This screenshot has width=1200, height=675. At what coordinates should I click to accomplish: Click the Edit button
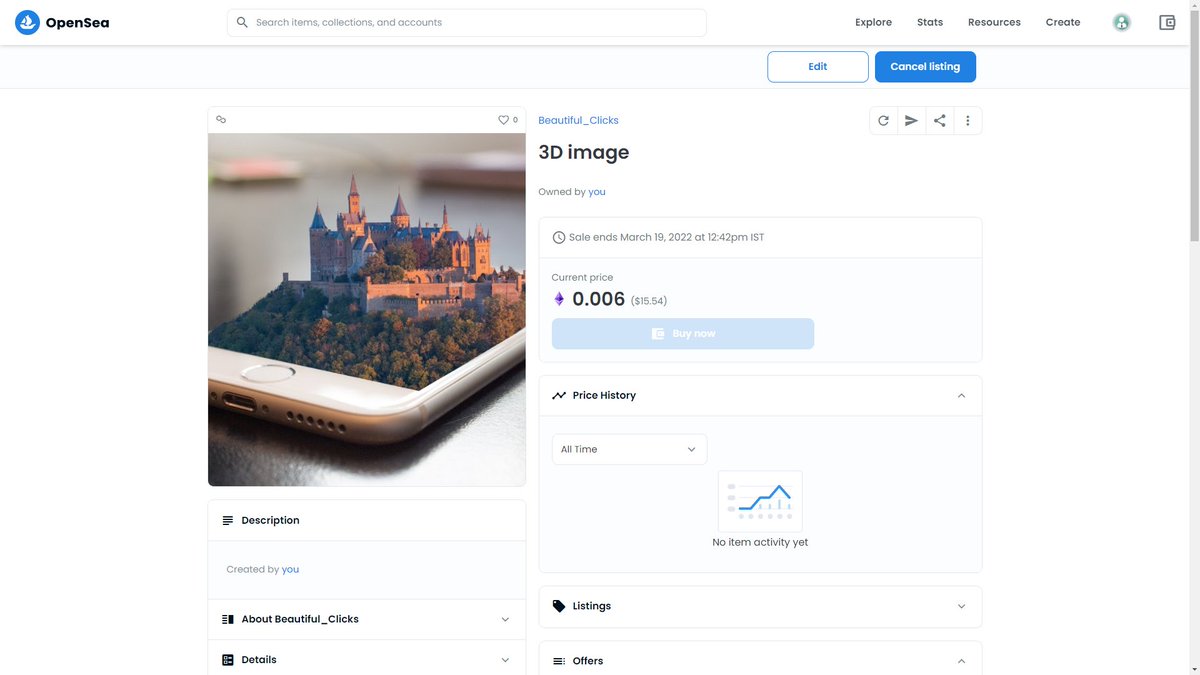click(x=818, y=67)
